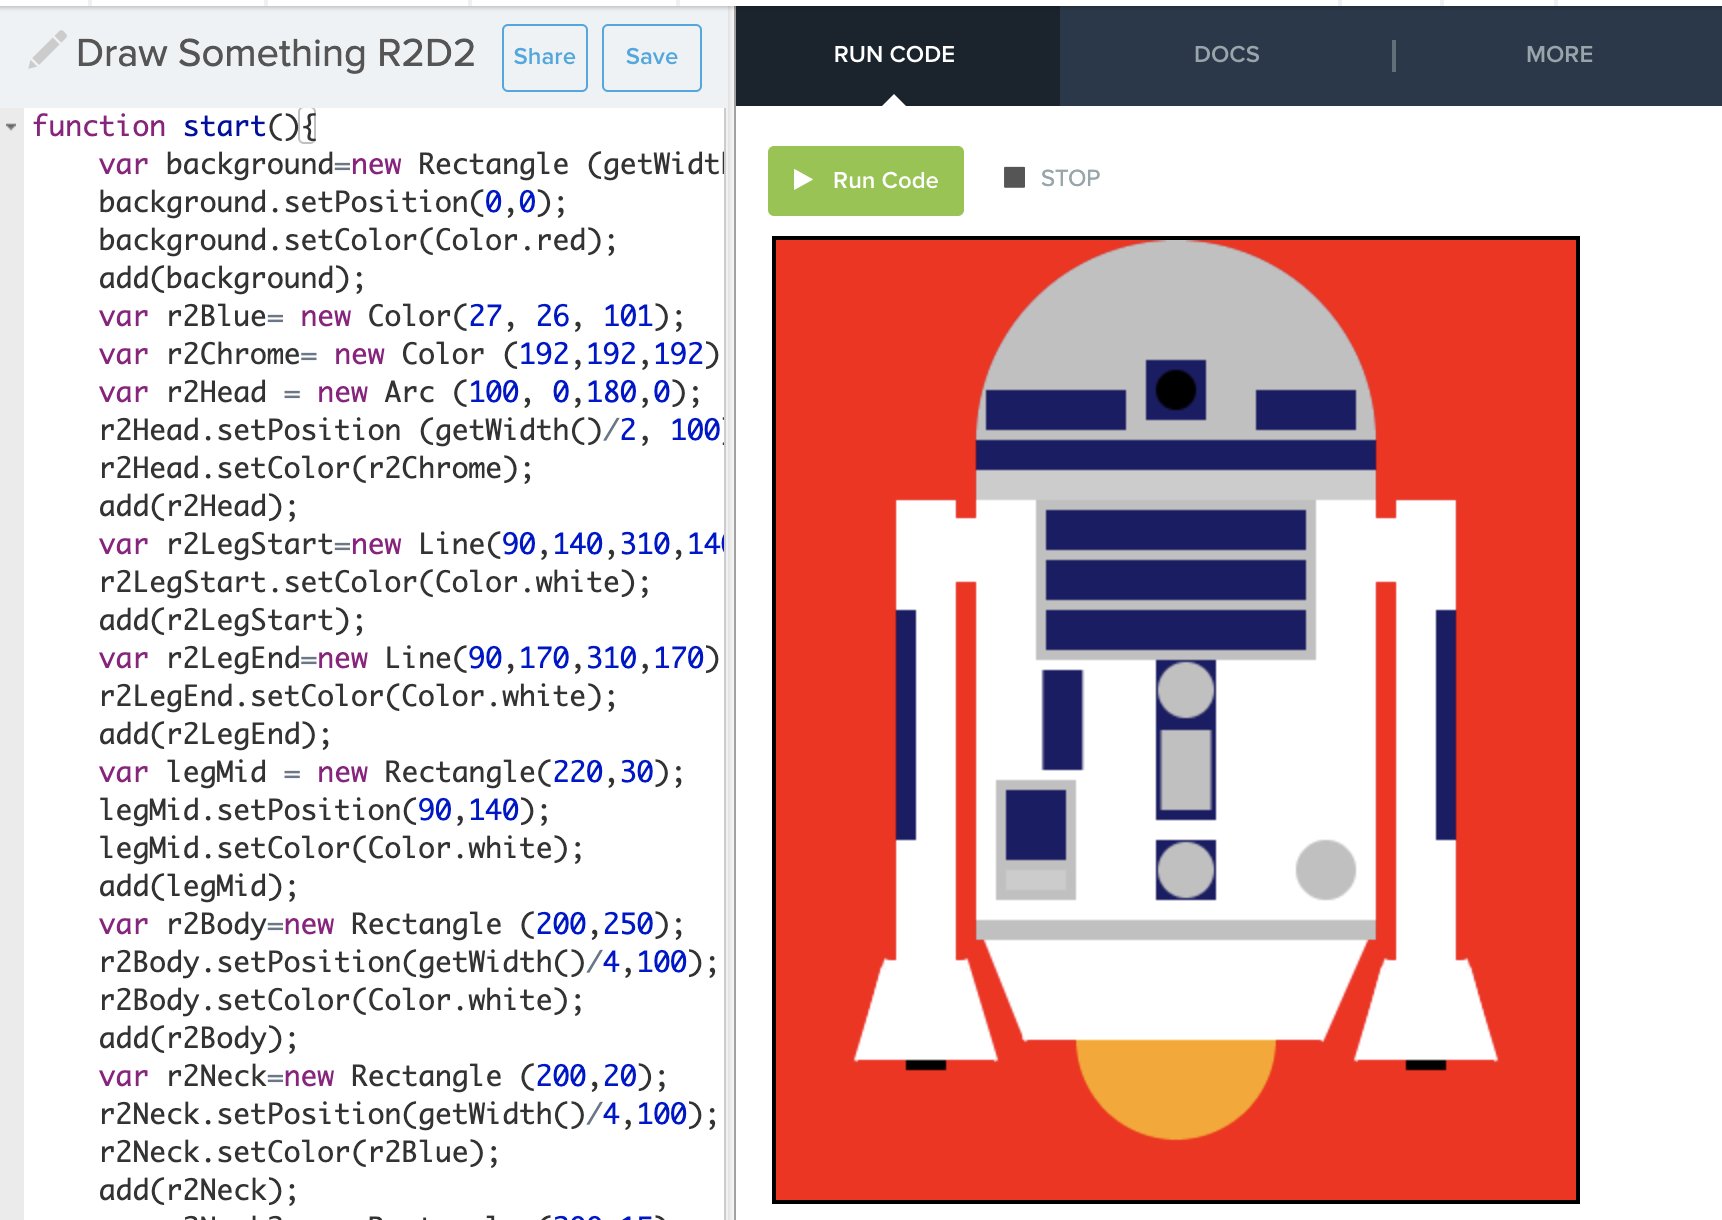
Task: Click the line beginning 'r2Neck.setPosition'
Action: [x=409, y=1114]
